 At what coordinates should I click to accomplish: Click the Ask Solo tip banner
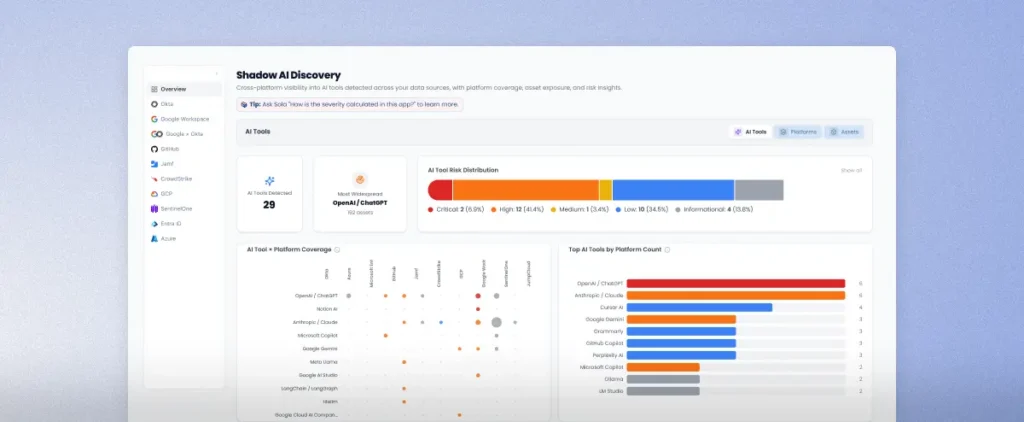point(349,104)
